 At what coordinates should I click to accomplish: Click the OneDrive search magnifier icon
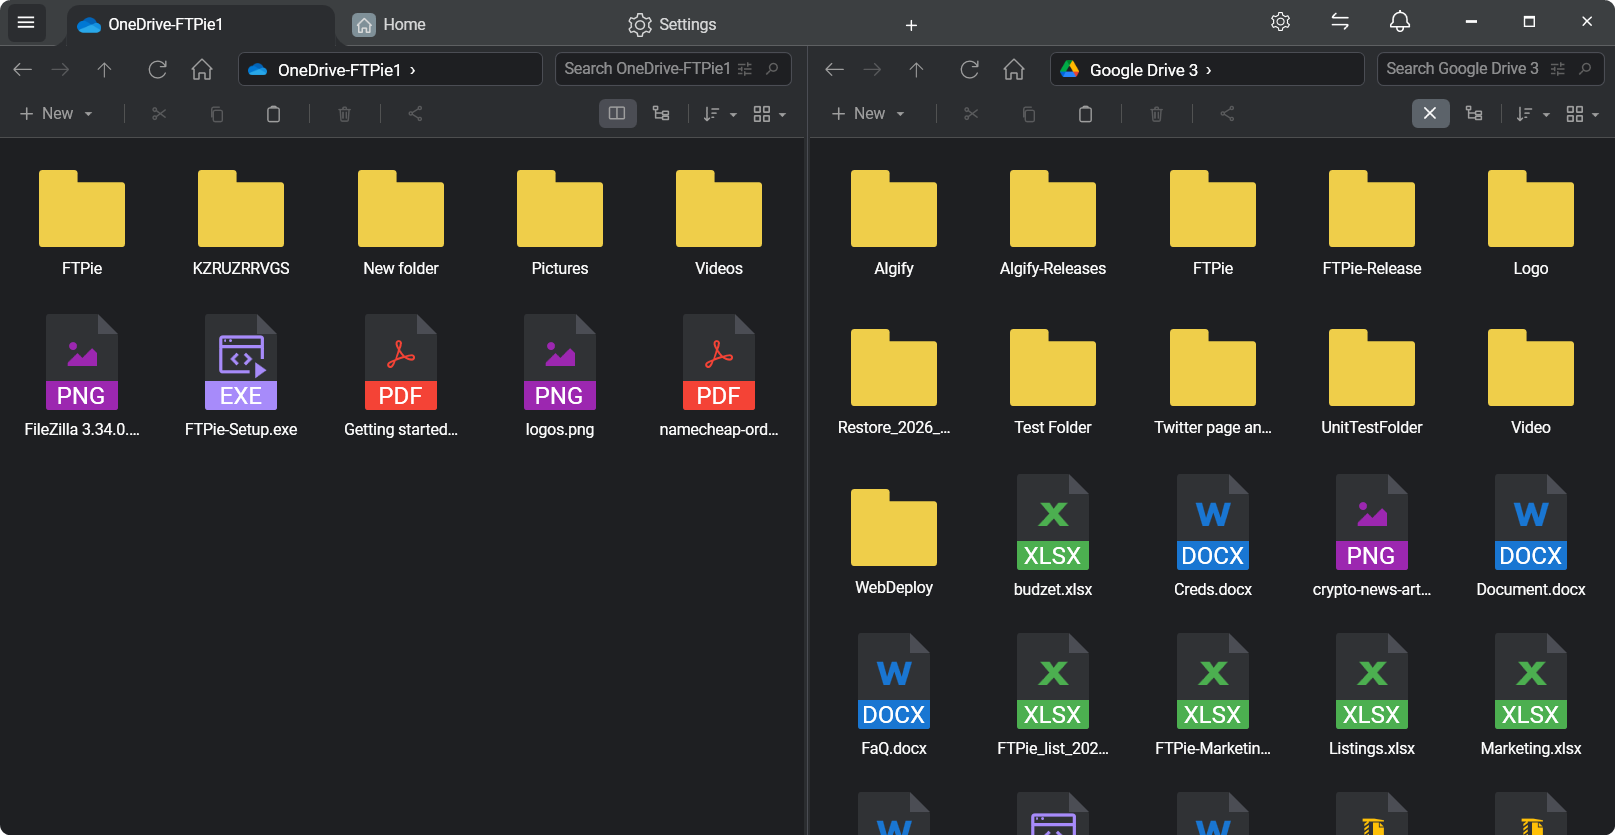pyautogui.click(x=772, y=69)
